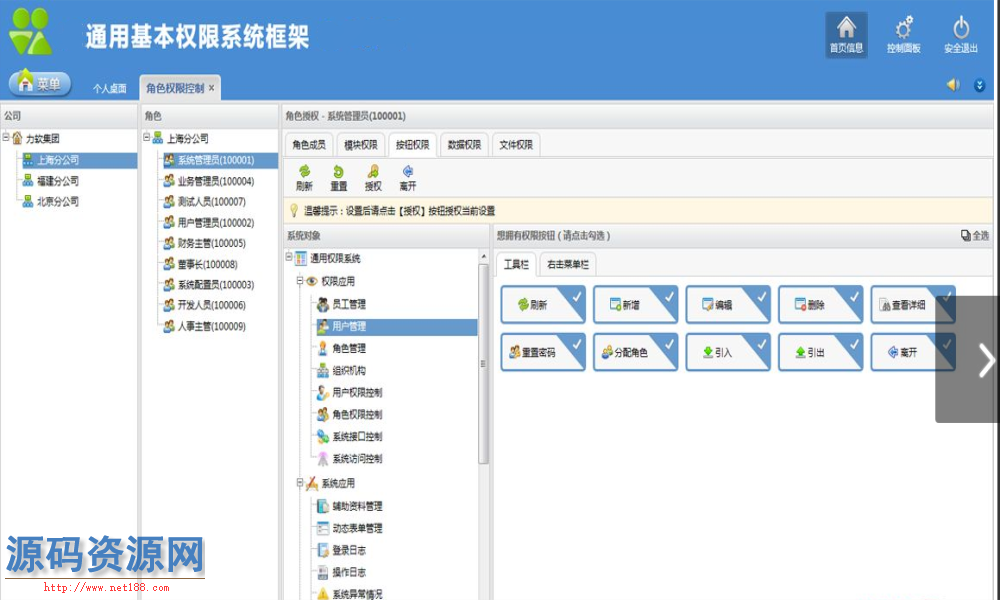This screenshot has width=1000, height=600.
Task: Switch to 文件权限 tab
Action: point(515,145)
